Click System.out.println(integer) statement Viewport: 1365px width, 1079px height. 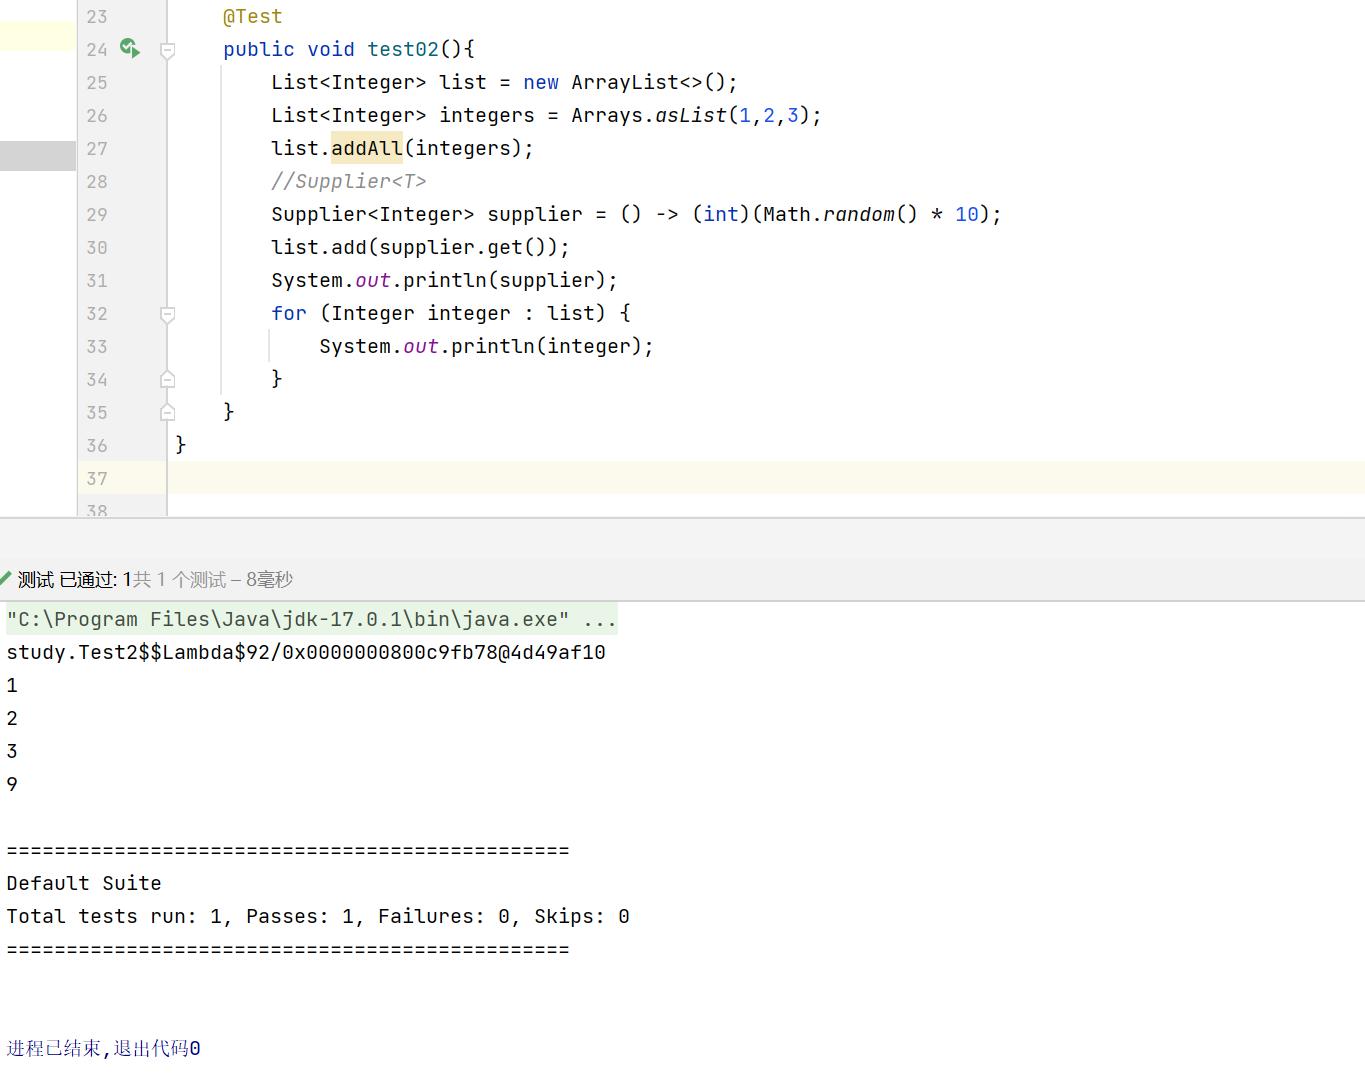point(486,346)
